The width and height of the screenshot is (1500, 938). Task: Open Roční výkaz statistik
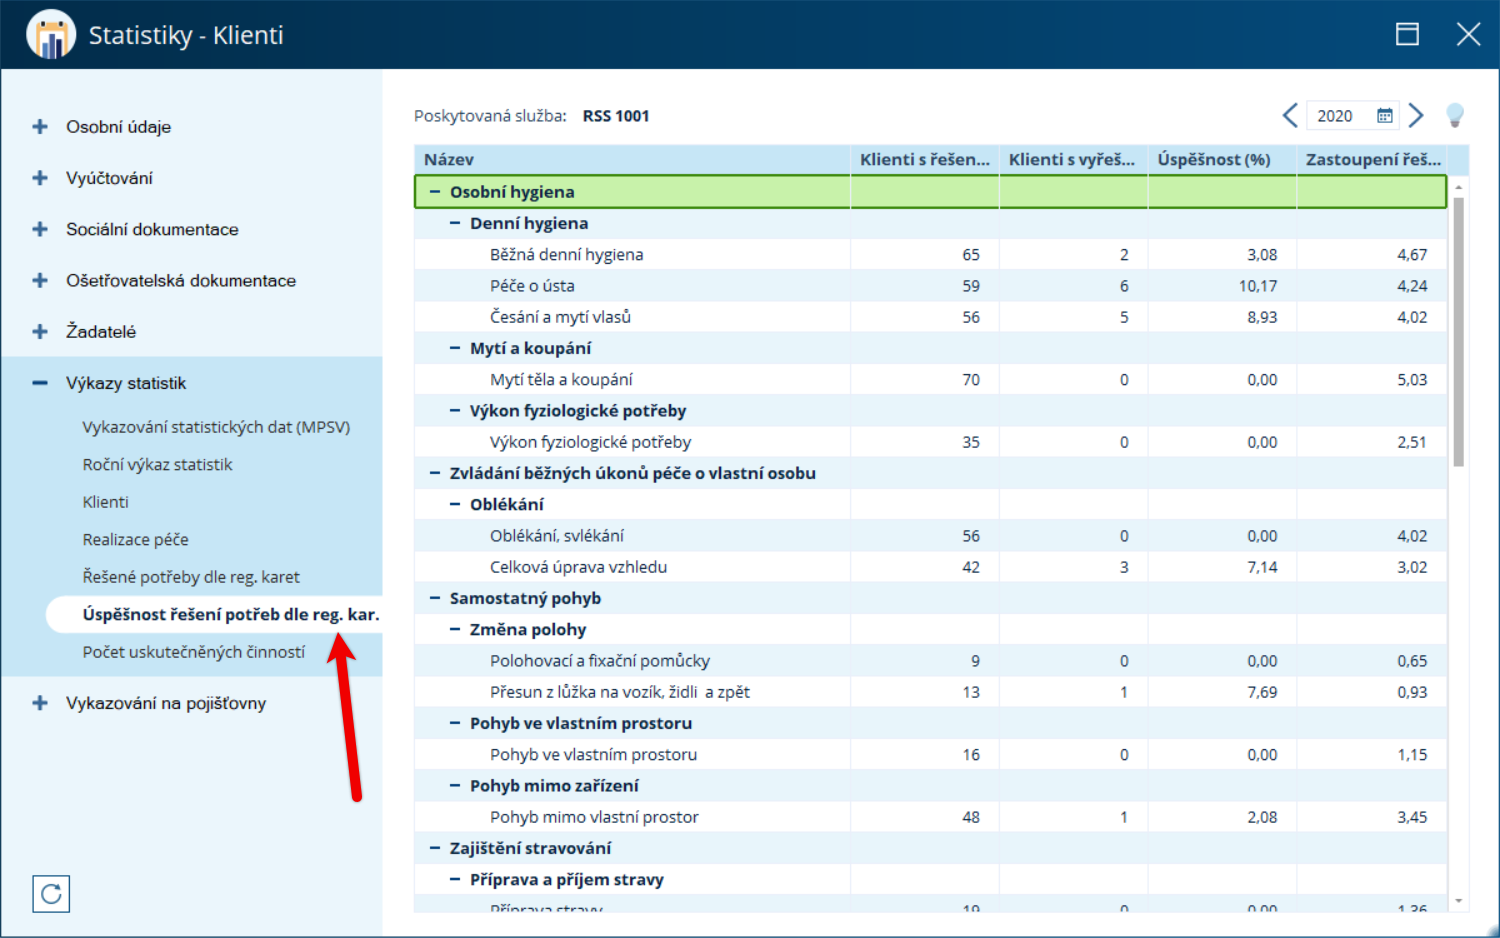[157, 465]
